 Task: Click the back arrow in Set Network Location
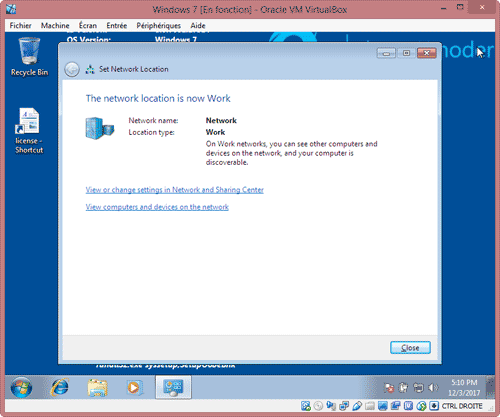point(72,70)
